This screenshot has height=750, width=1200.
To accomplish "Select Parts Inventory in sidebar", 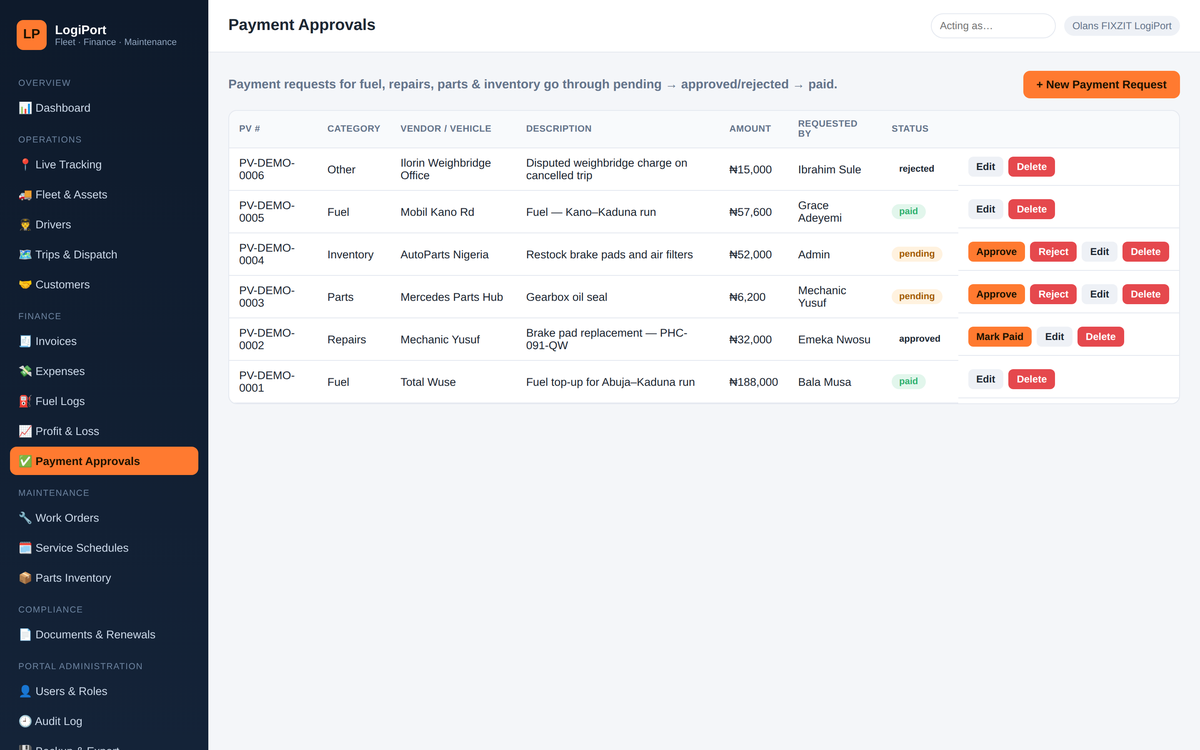I will click(x=104, y=578).
